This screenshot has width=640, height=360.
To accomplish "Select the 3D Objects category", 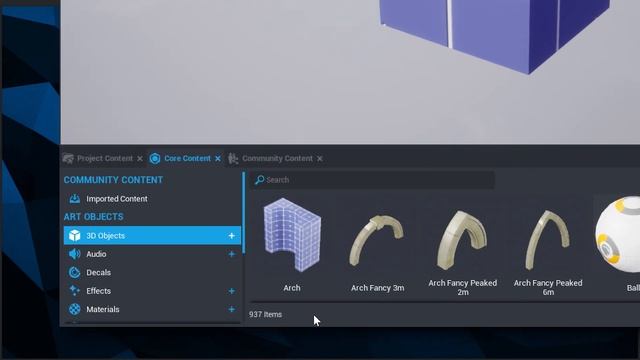I will click(152, 236).
